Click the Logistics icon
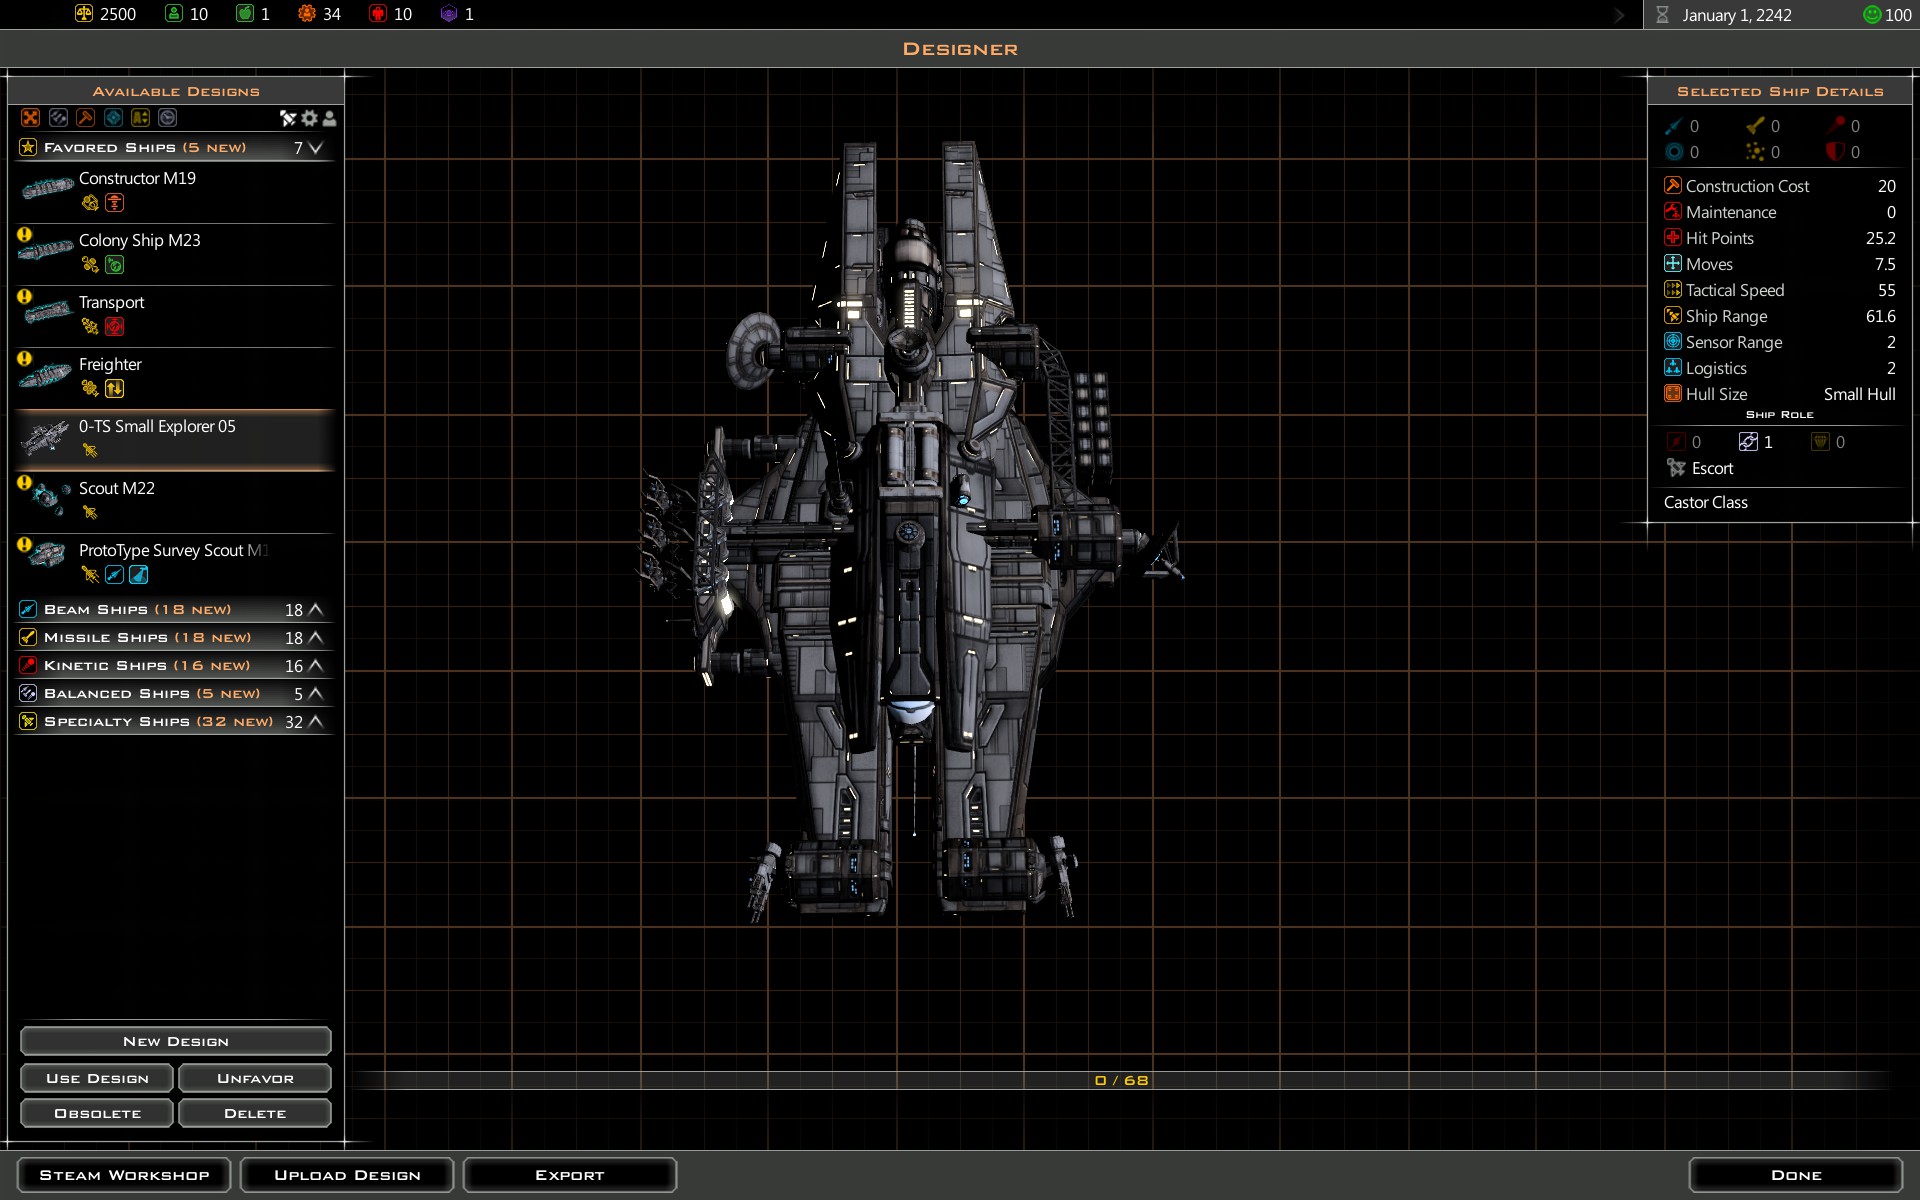This screenshot has width=1920, height=1200. click(1672, 367)
